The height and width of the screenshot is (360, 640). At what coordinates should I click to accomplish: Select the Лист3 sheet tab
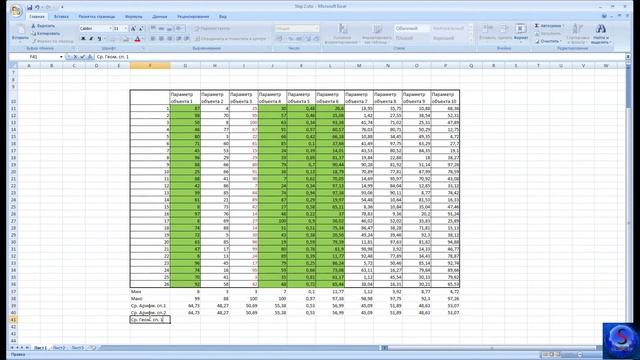[x=78, y=348]
